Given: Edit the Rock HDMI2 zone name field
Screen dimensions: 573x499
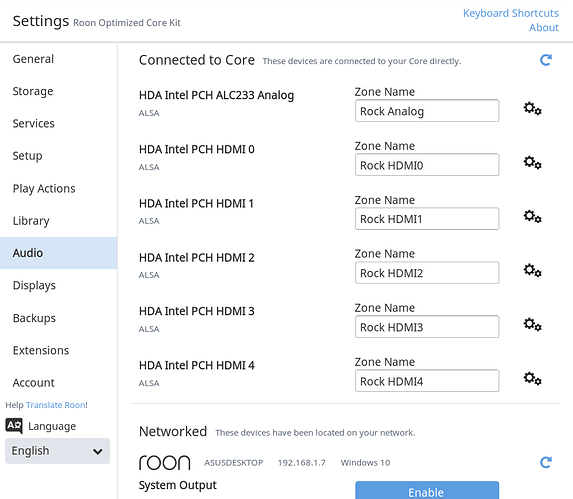Looking at the screenshot, I should point(427,273).
